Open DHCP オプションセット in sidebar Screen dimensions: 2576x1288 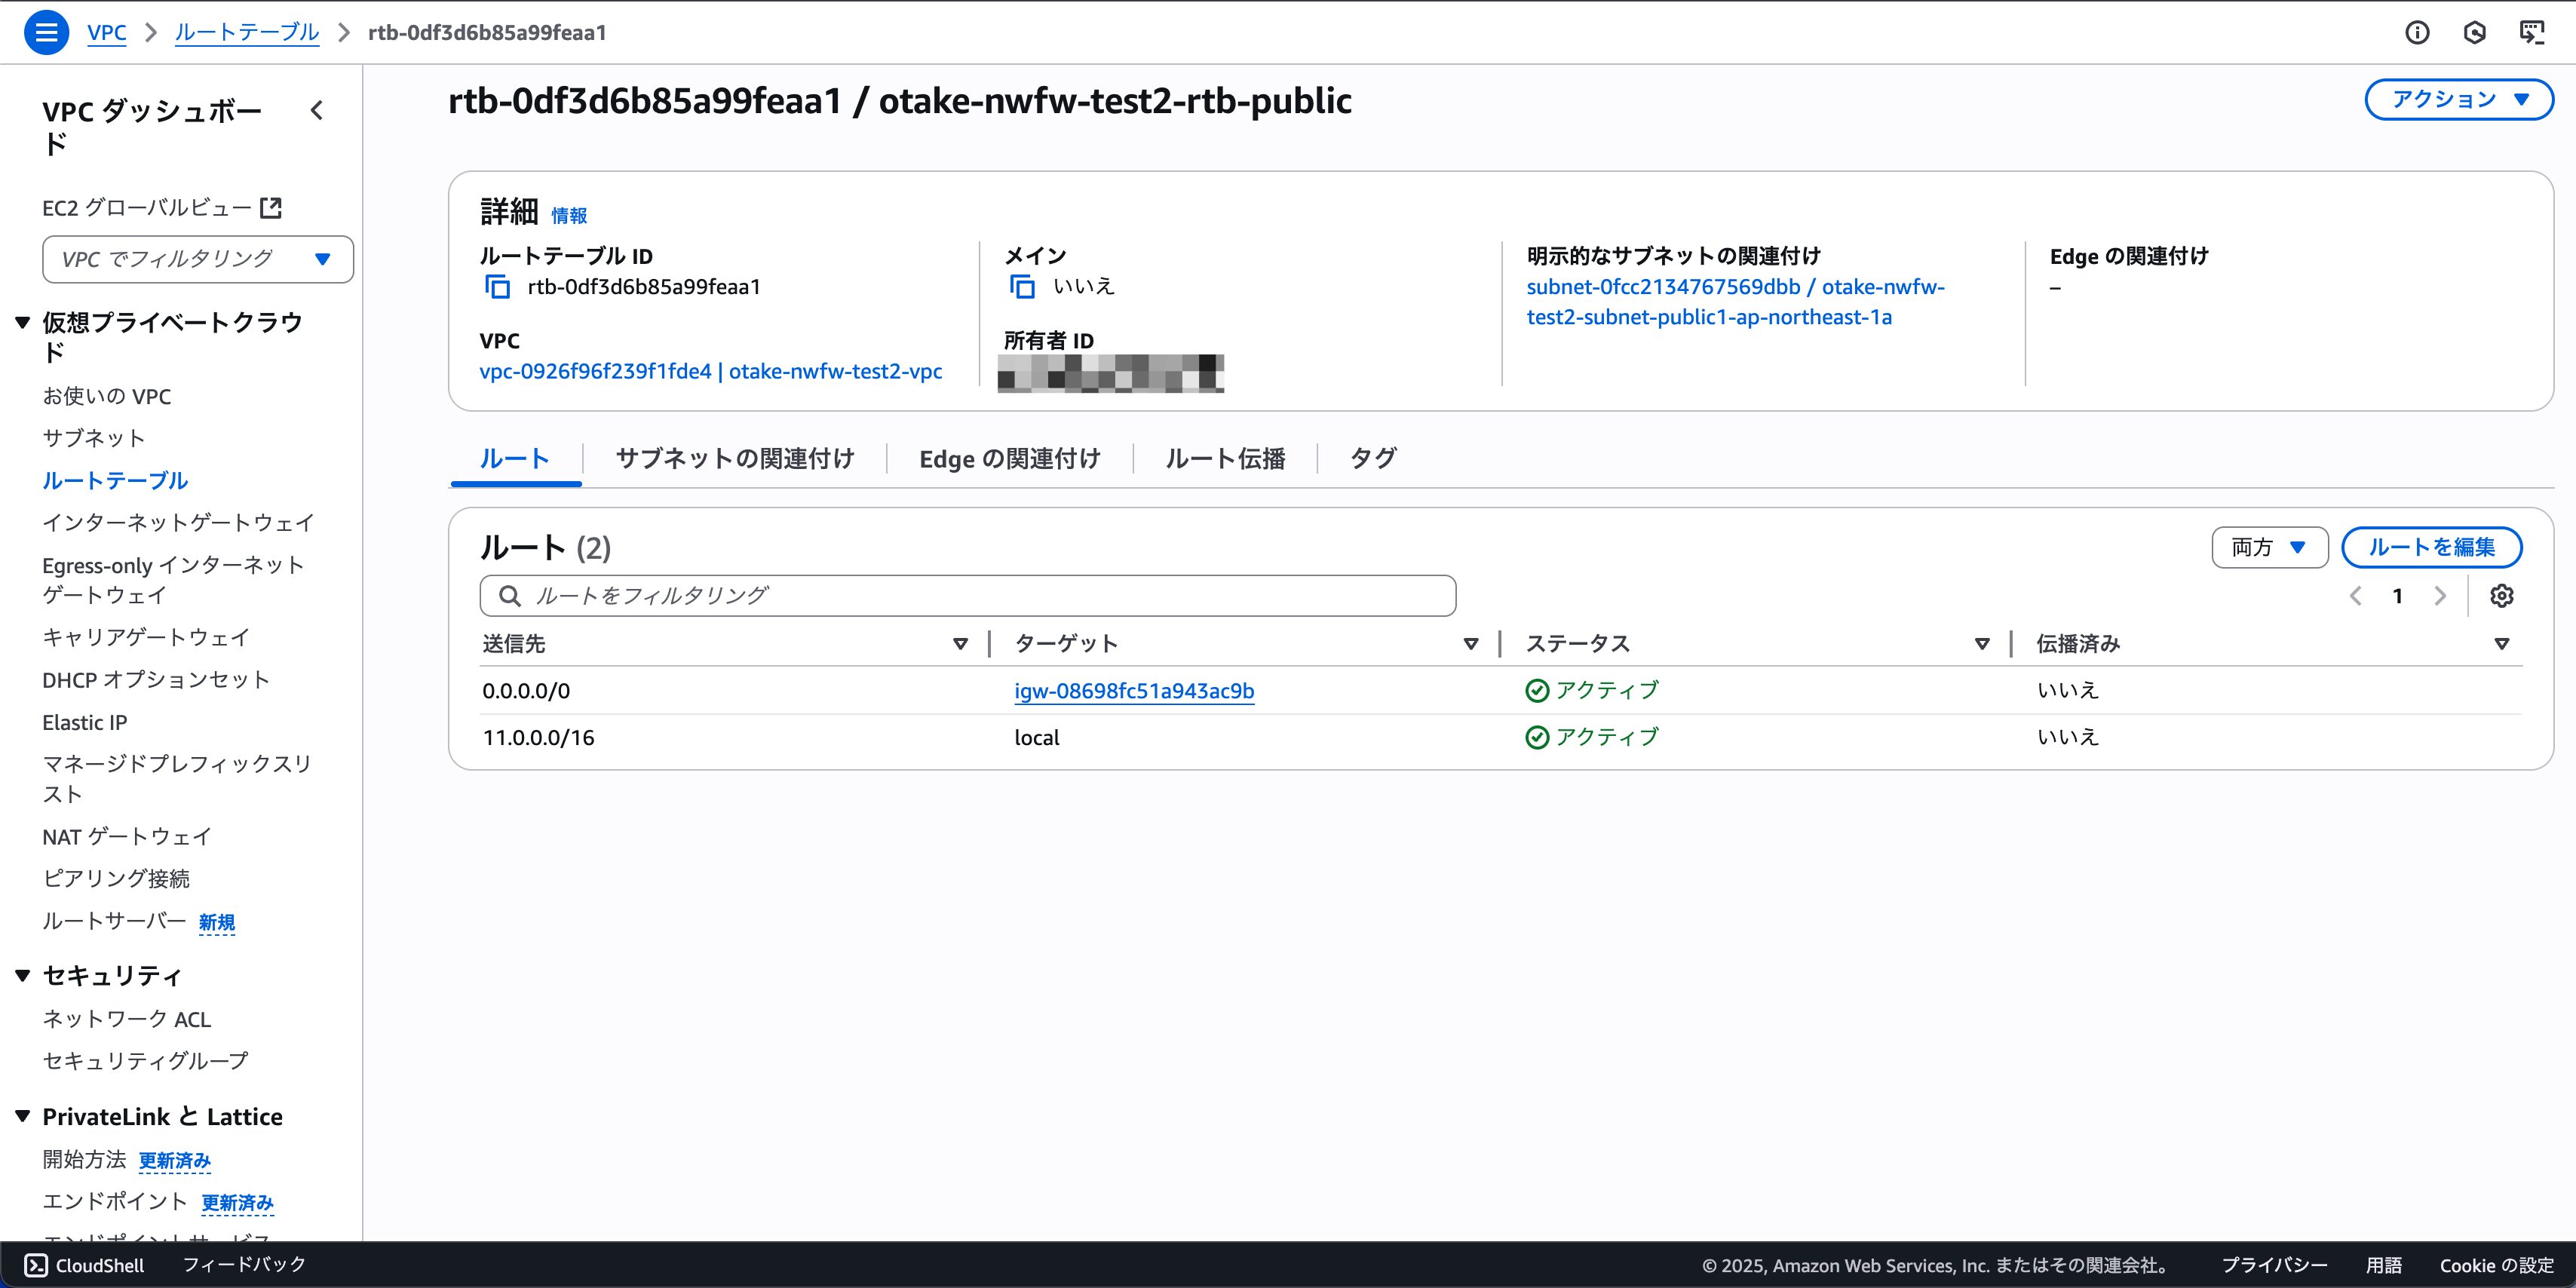click(156, 680)
